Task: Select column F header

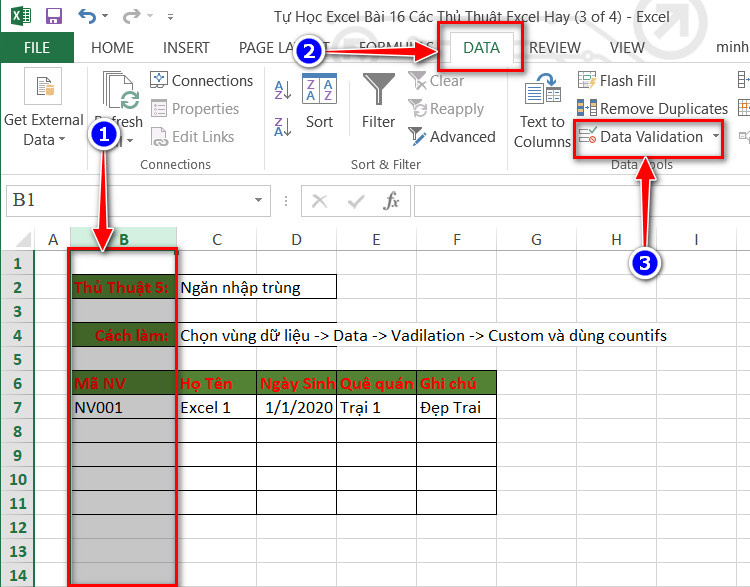Action: 457,239
